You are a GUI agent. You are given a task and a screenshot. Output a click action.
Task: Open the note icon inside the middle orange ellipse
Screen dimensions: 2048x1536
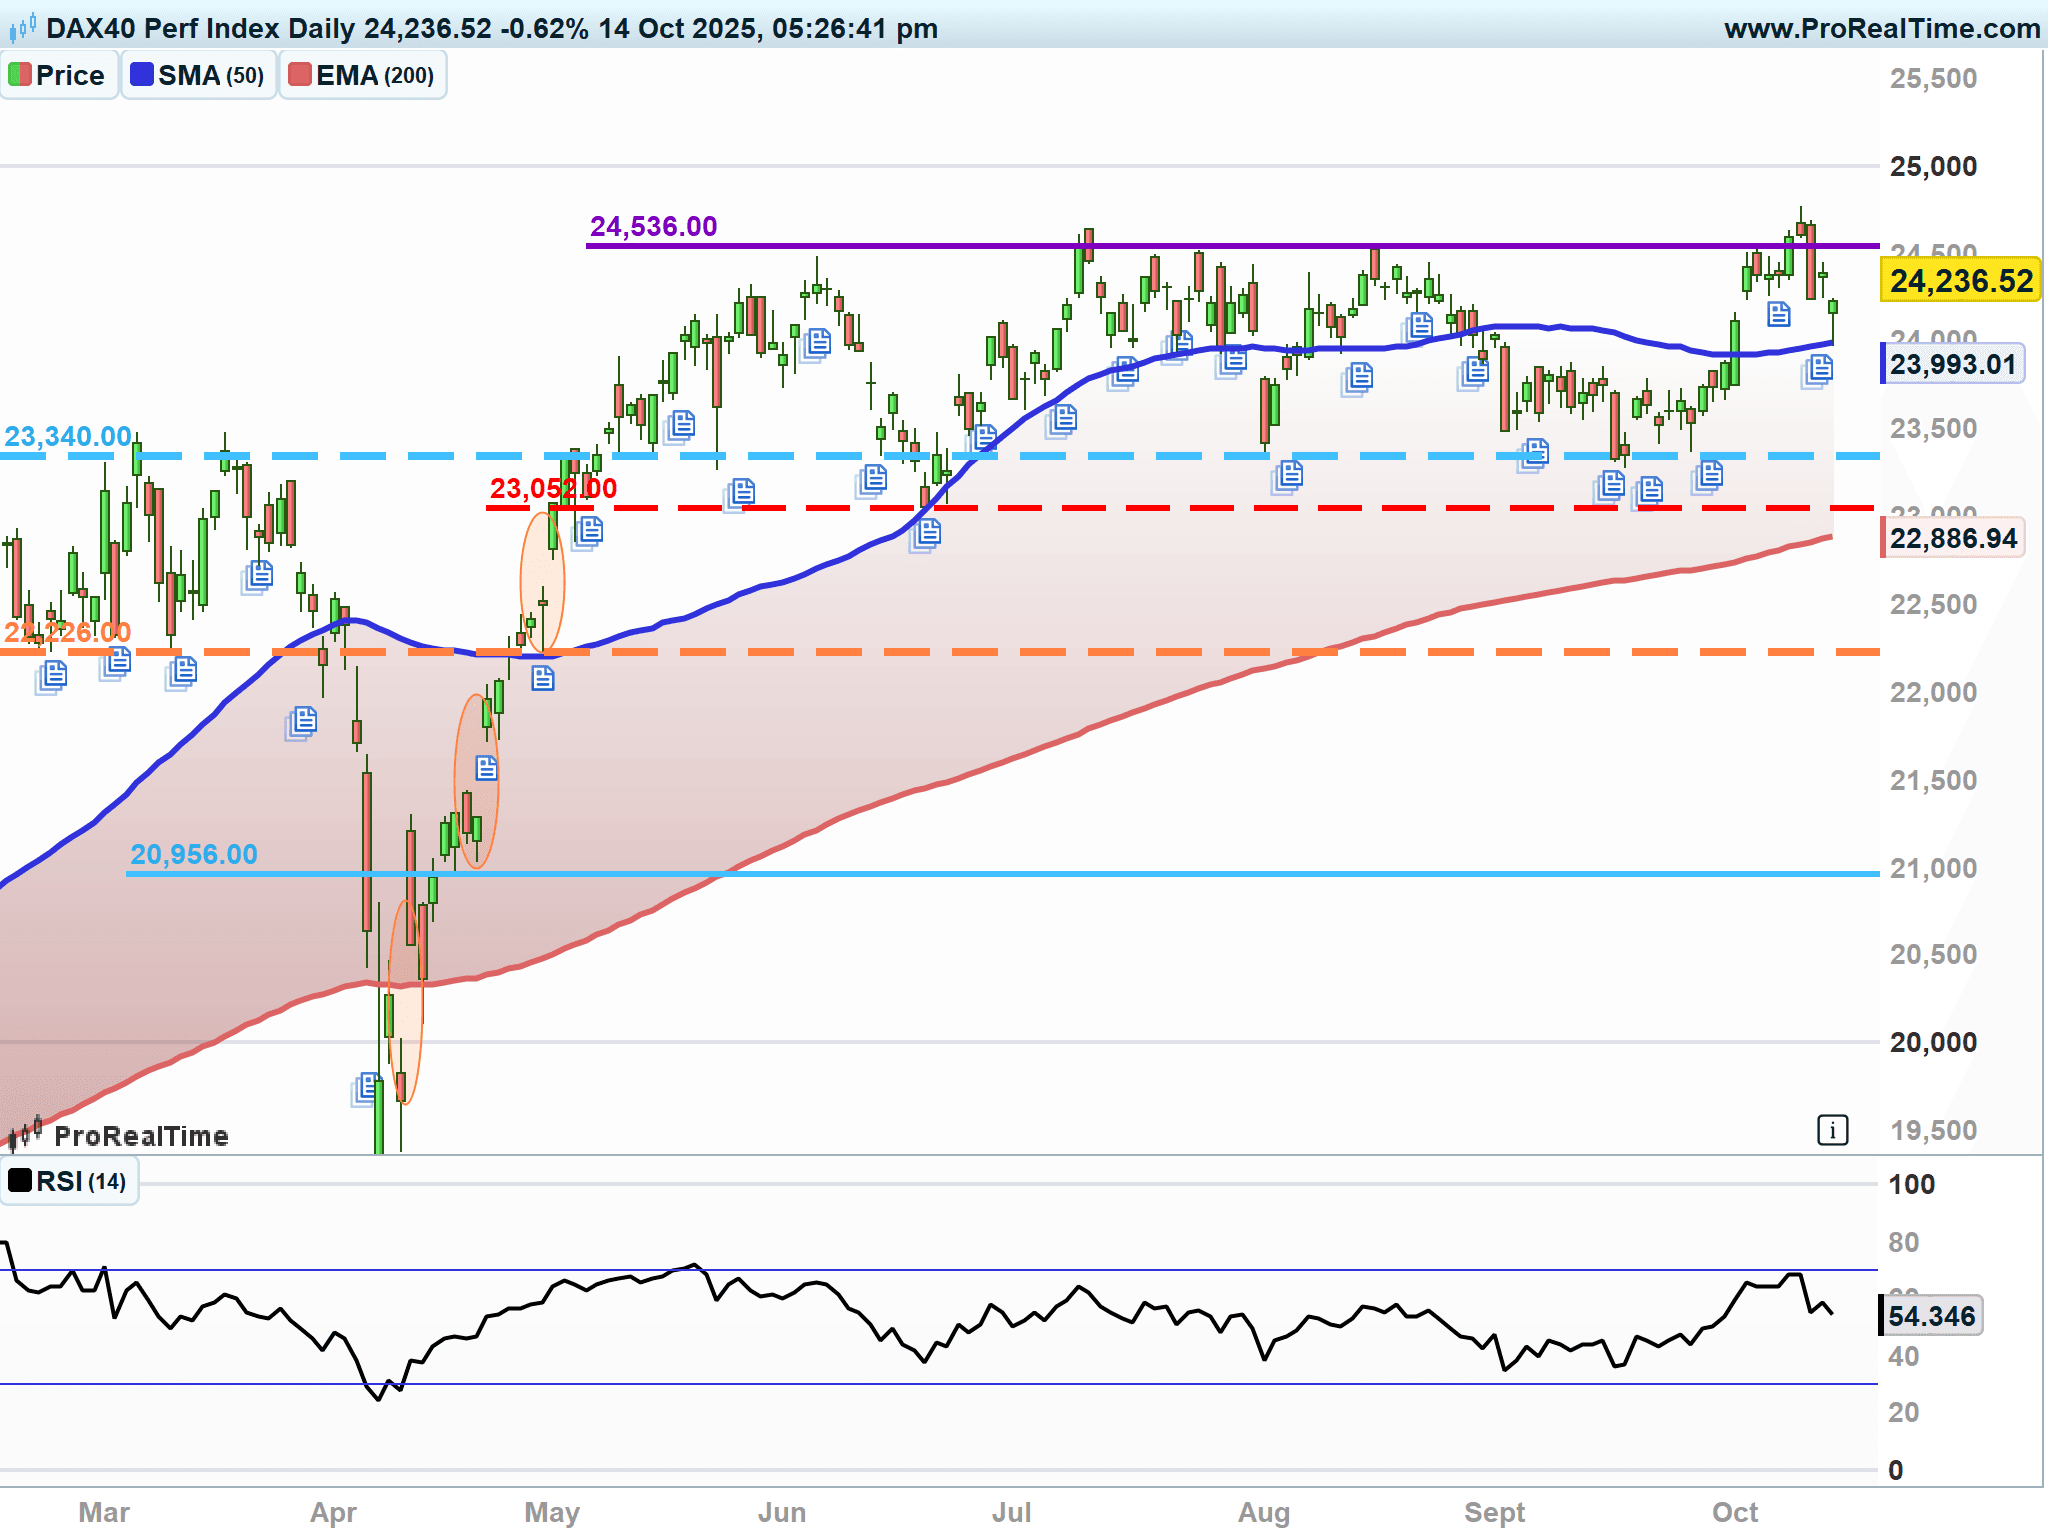(486, 768)
